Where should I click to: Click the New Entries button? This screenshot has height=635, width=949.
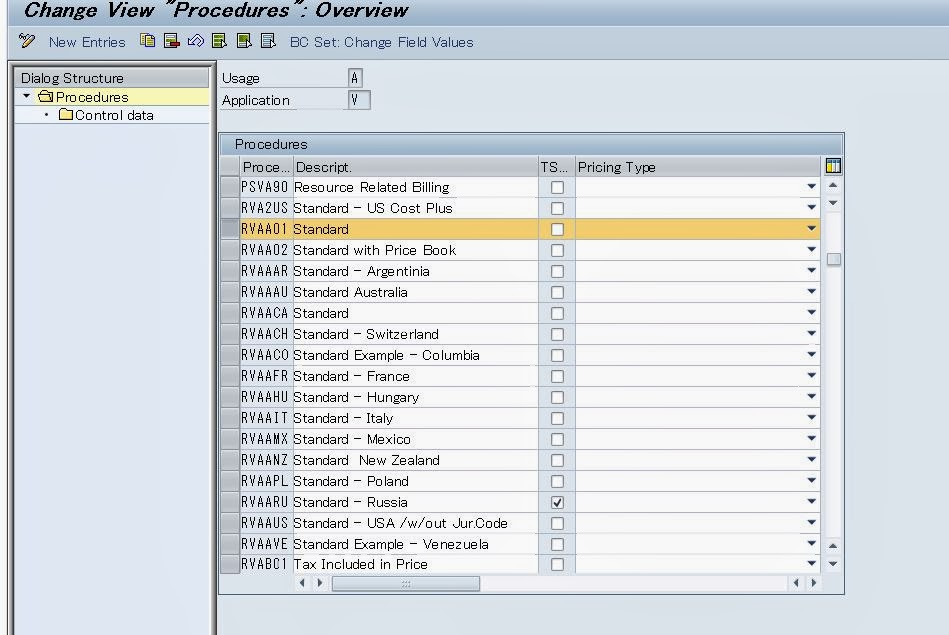pos(87,42)
